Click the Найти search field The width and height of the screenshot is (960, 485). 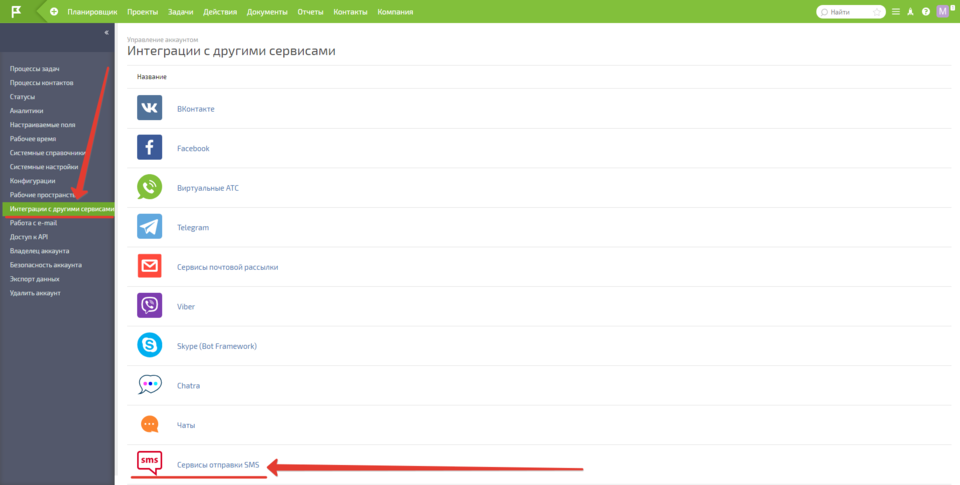(850, 12)
